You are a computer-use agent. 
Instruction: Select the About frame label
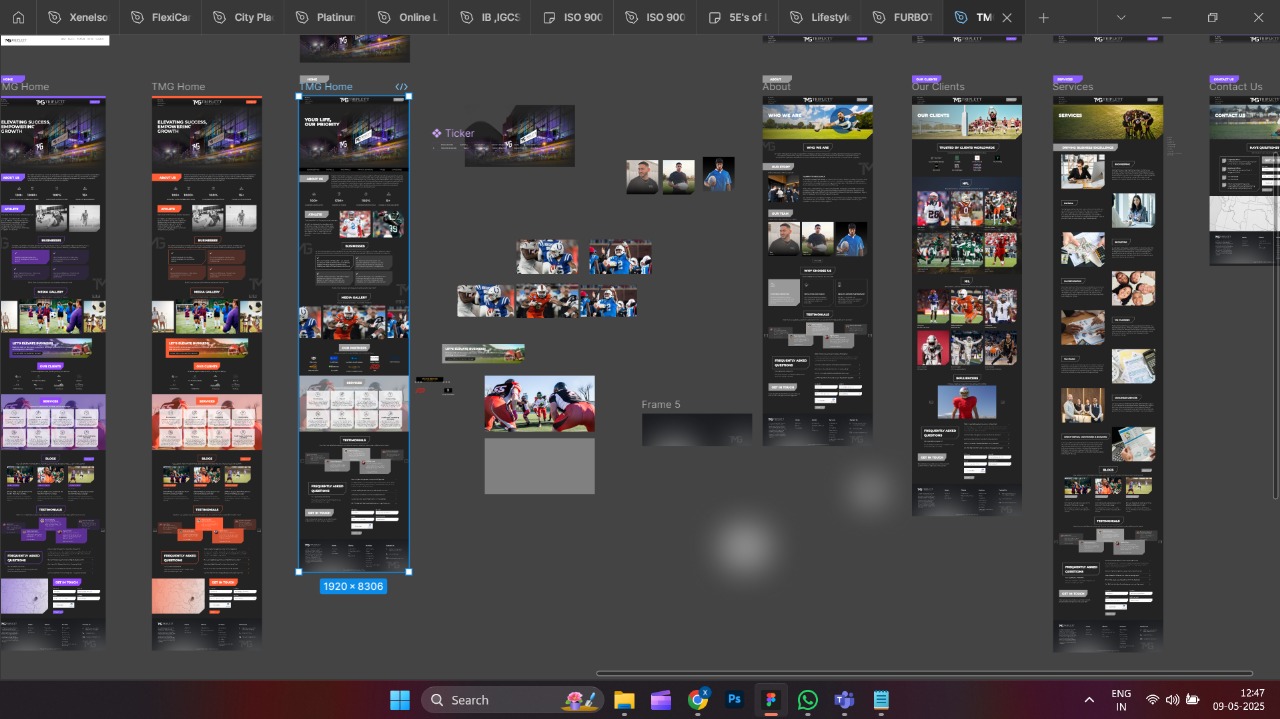776,87
